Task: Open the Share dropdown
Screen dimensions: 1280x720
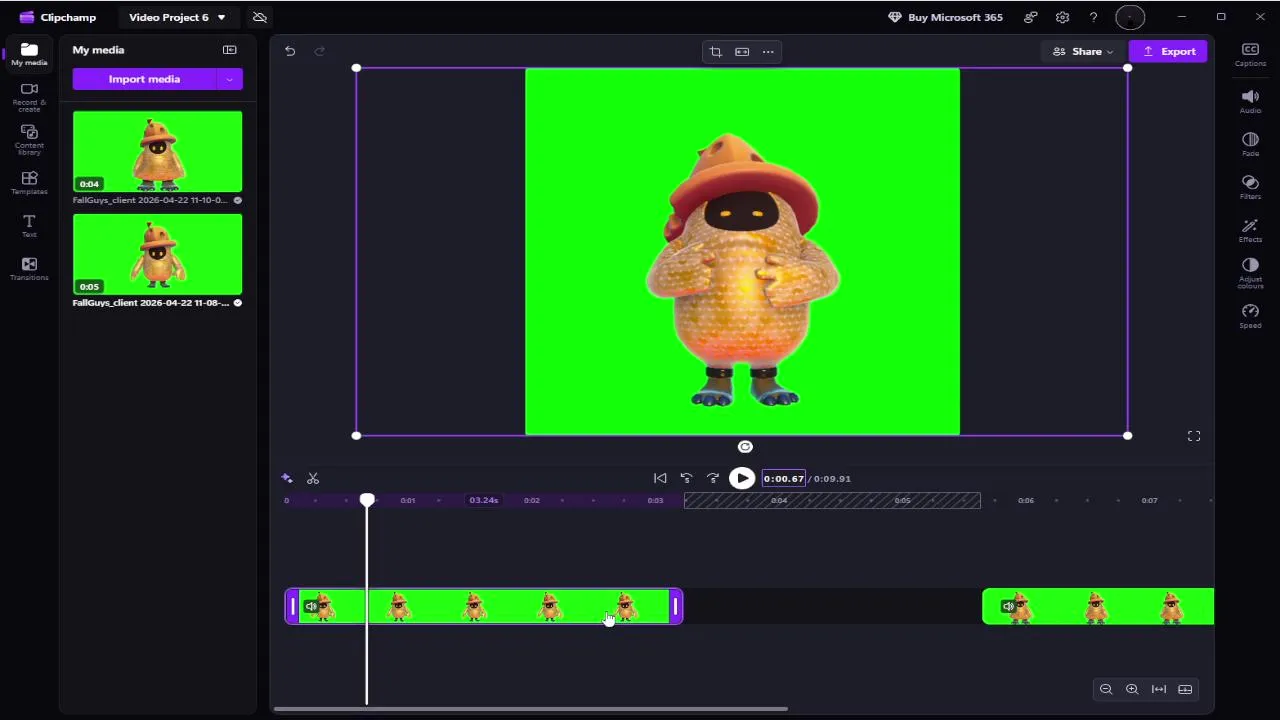Action: (1083, 51)
